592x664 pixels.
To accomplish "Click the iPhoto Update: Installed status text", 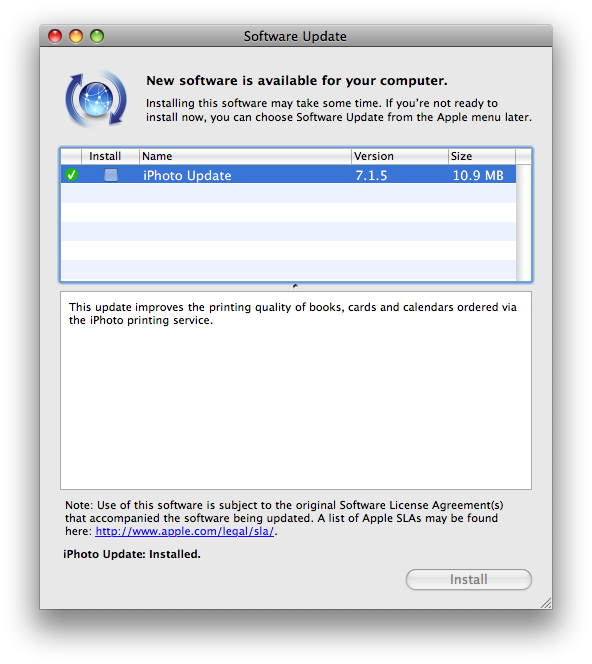I will coord(132,554).
